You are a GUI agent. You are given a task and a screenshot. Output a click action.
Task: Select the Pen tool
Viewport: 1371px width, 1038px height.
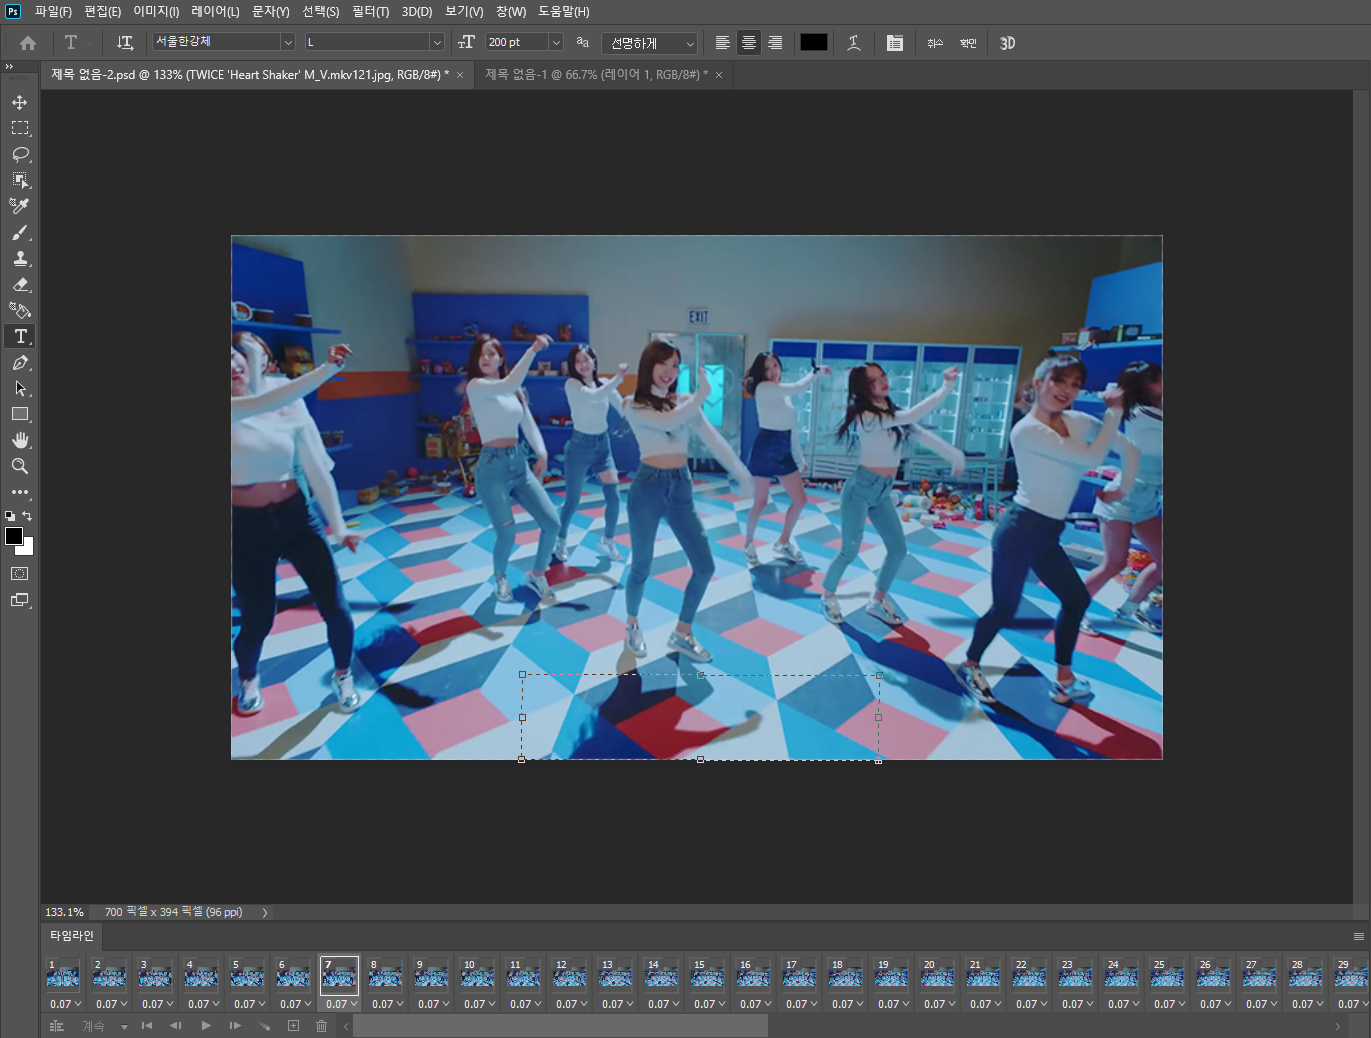(x=20, y=362)
